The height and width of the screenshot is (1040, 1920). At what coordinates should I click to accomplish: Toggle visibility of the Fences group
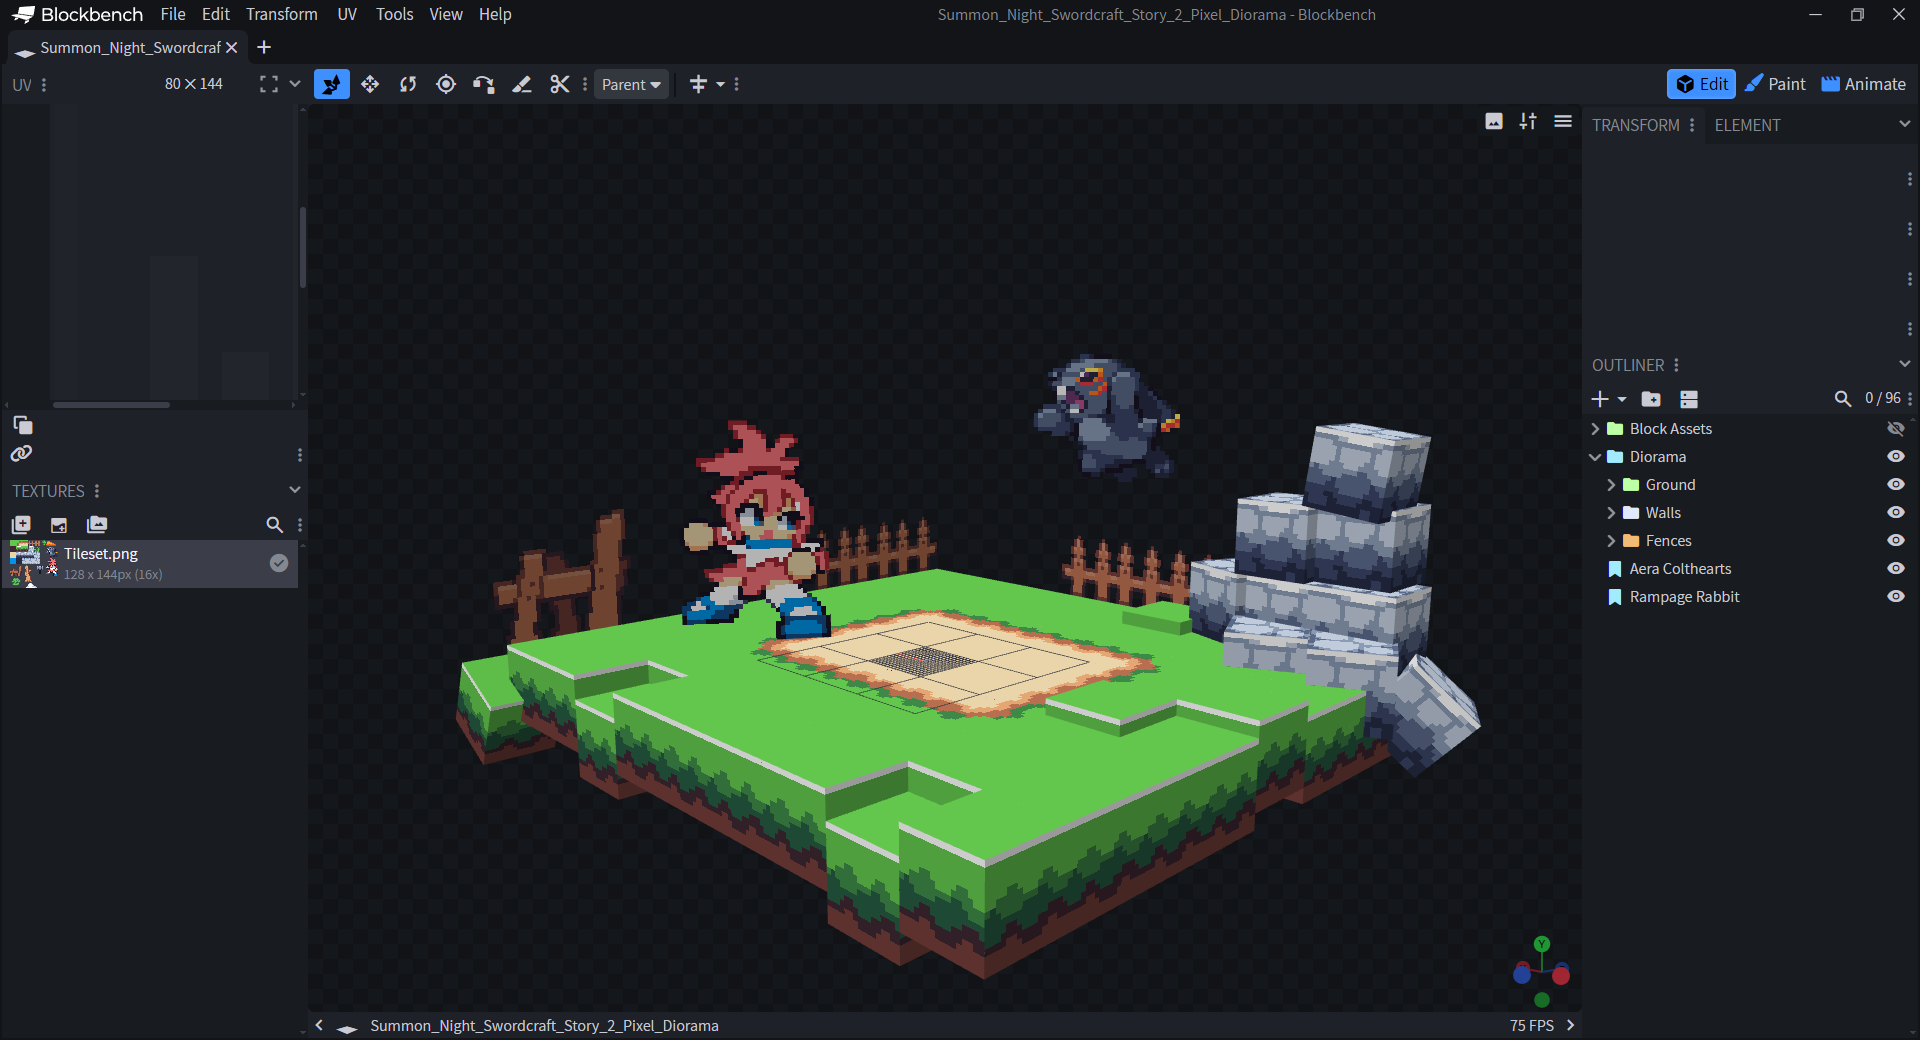coord(1895,540)
